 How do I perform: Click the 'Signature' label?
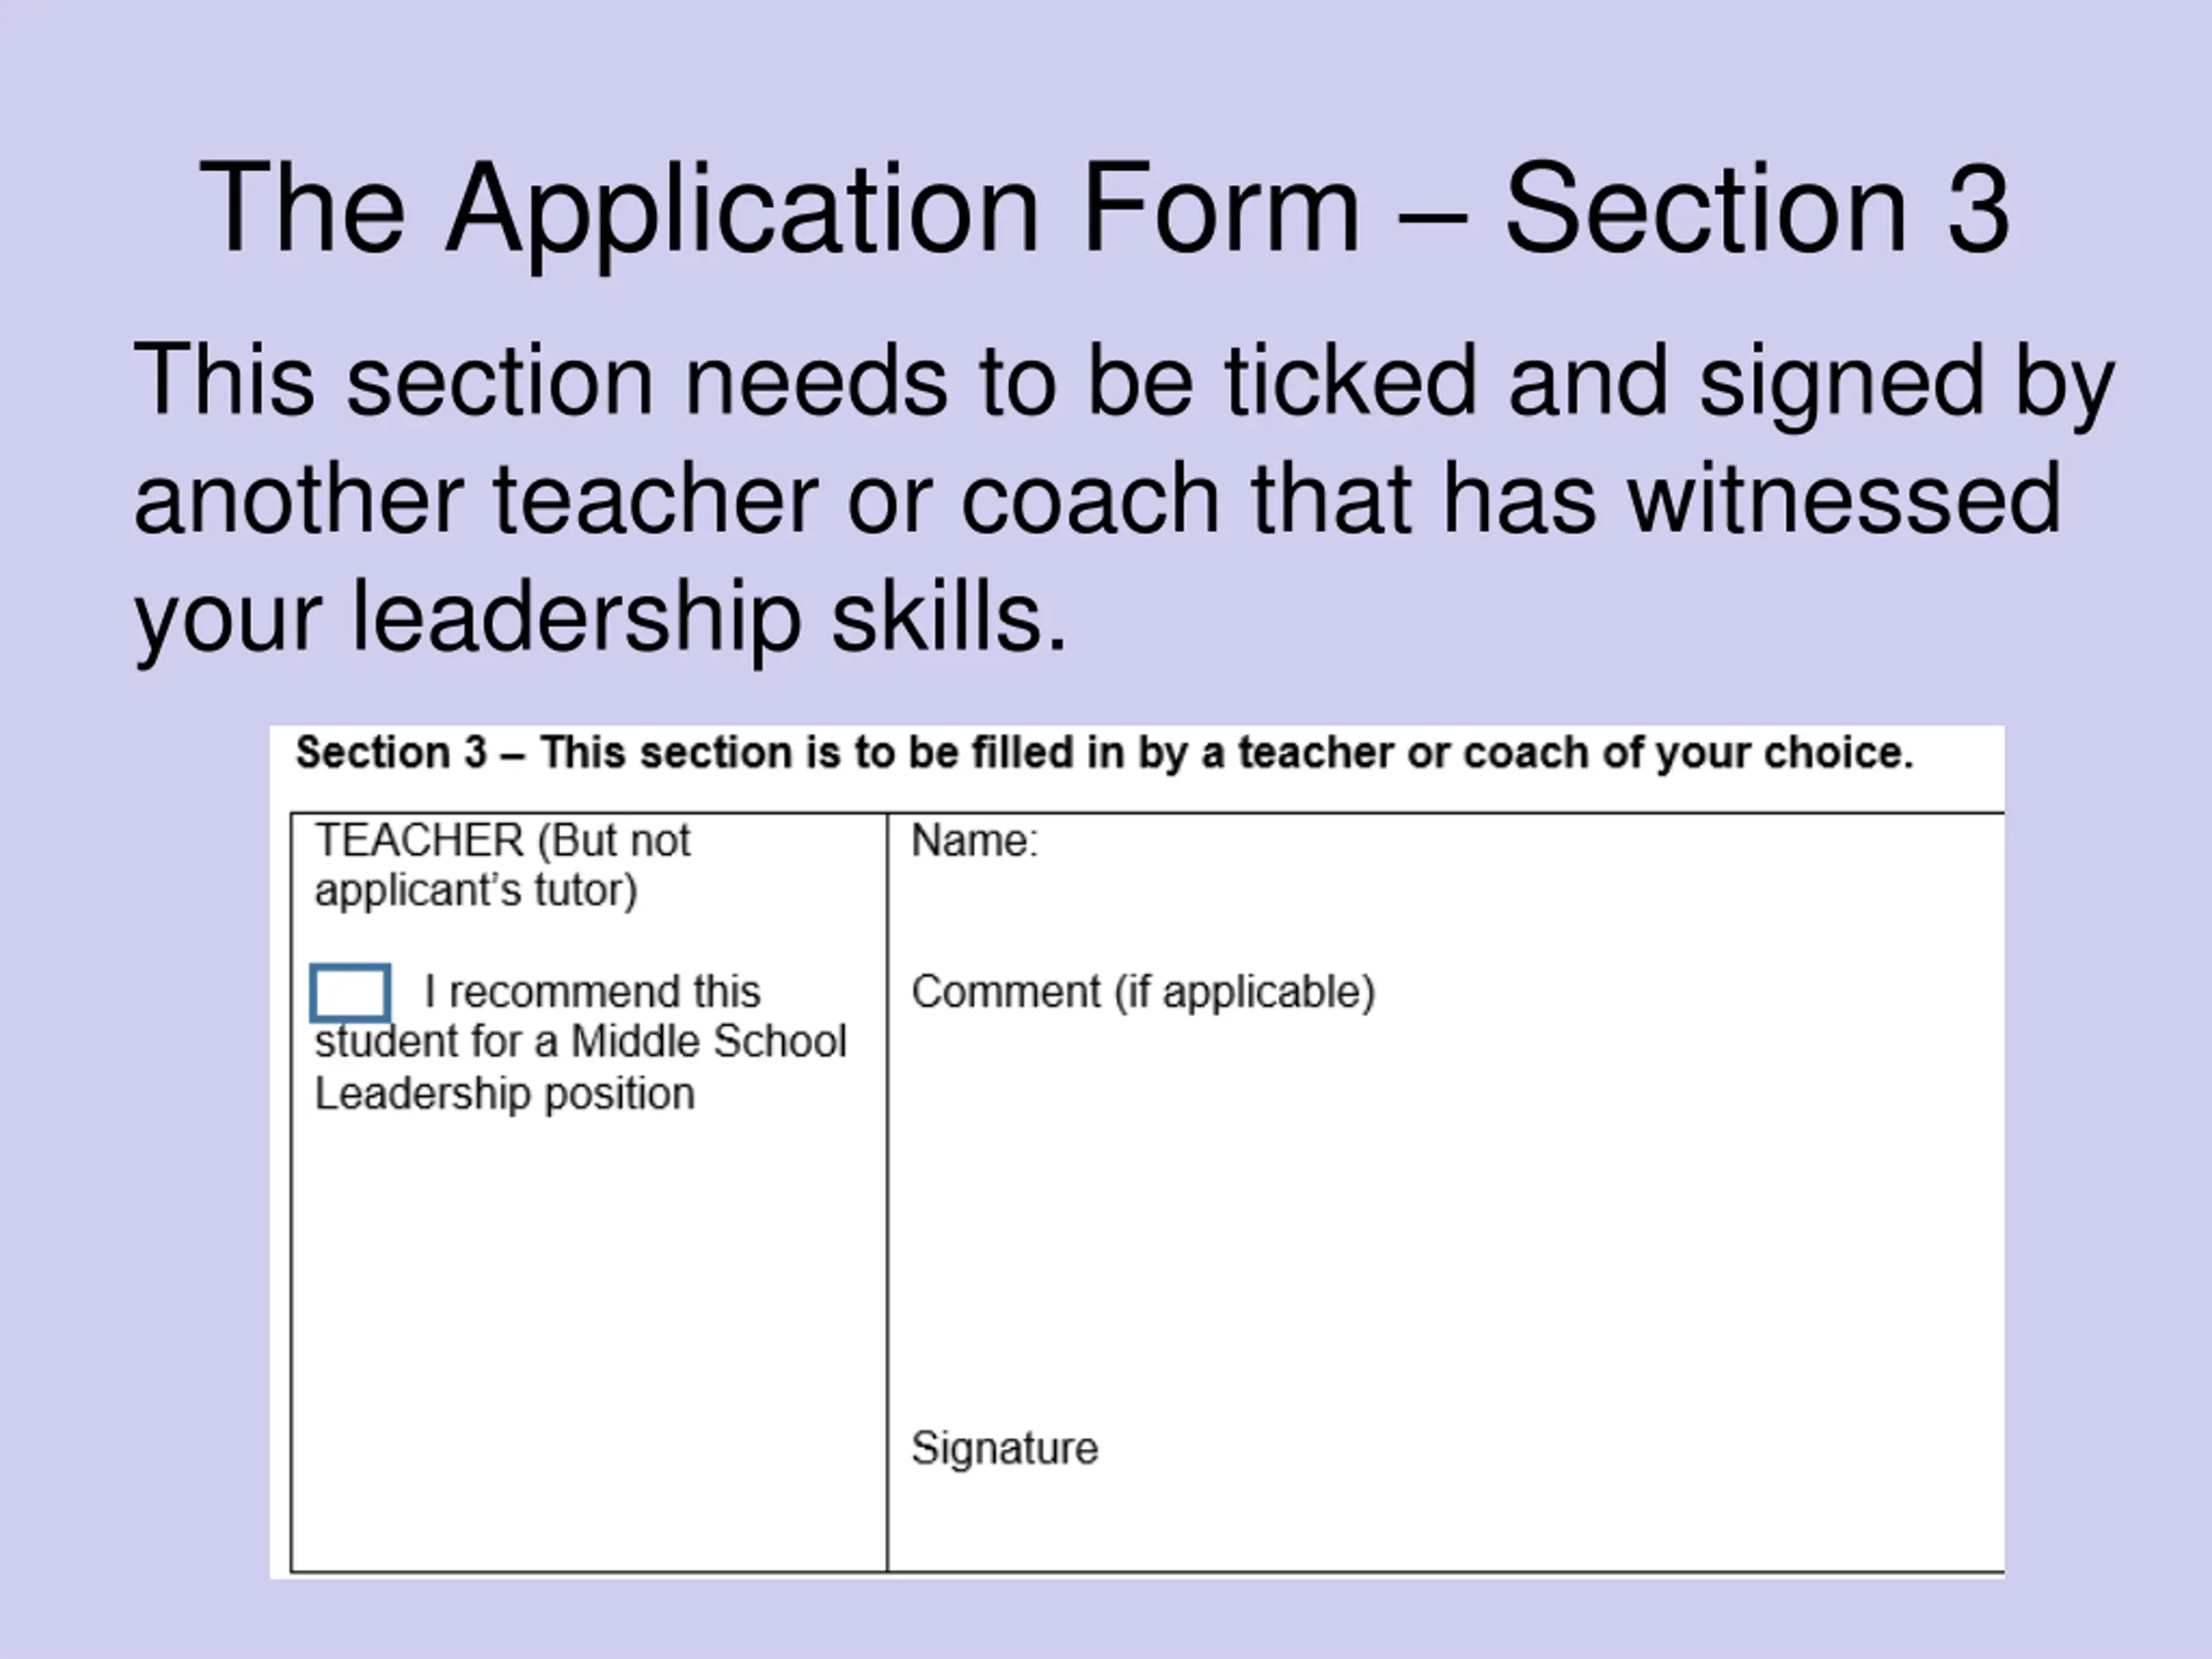[x=1004, y=1449]
